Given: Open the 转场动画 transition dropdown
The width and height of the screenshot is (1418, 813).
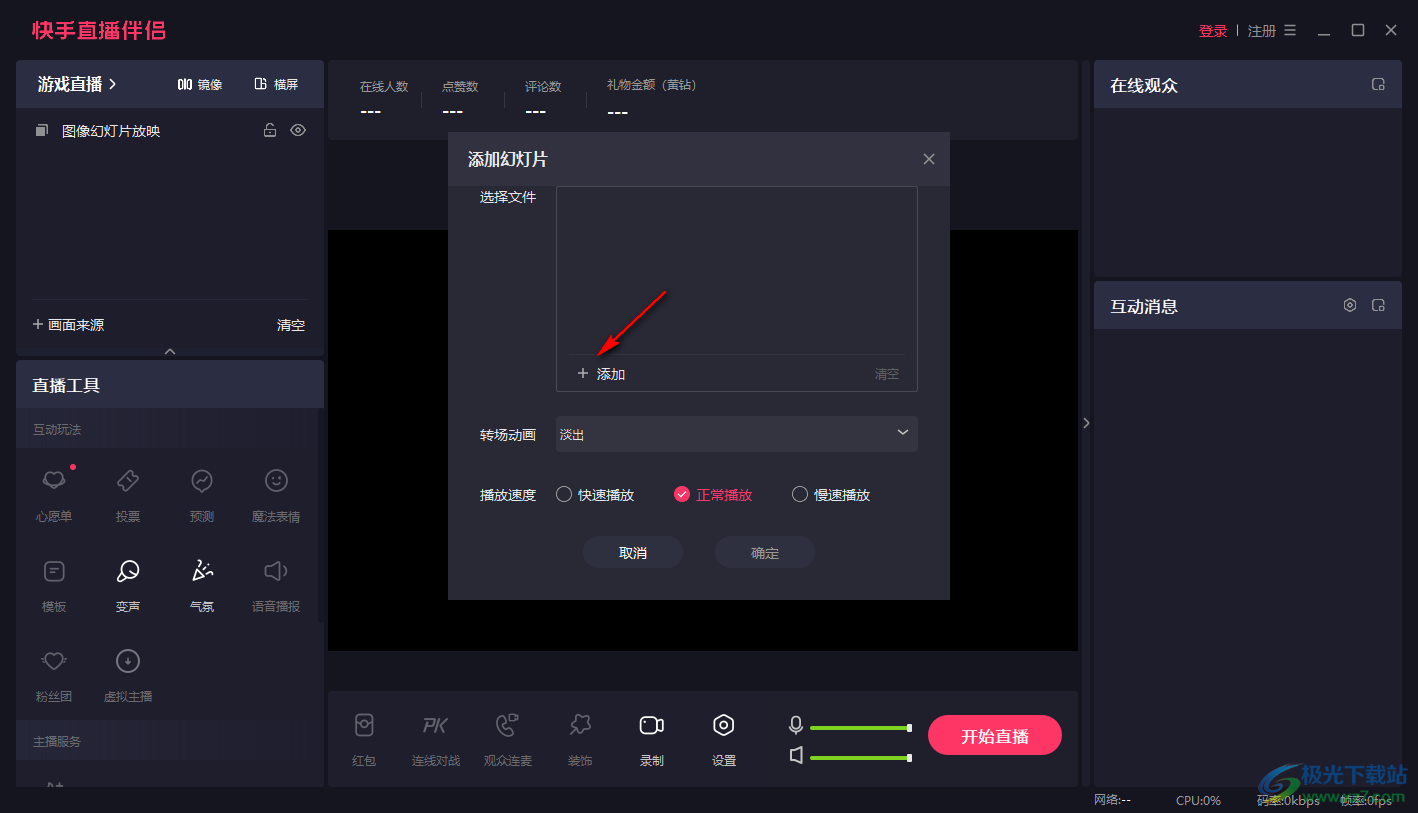Looking at the screenshot, I should click(737, 434).
